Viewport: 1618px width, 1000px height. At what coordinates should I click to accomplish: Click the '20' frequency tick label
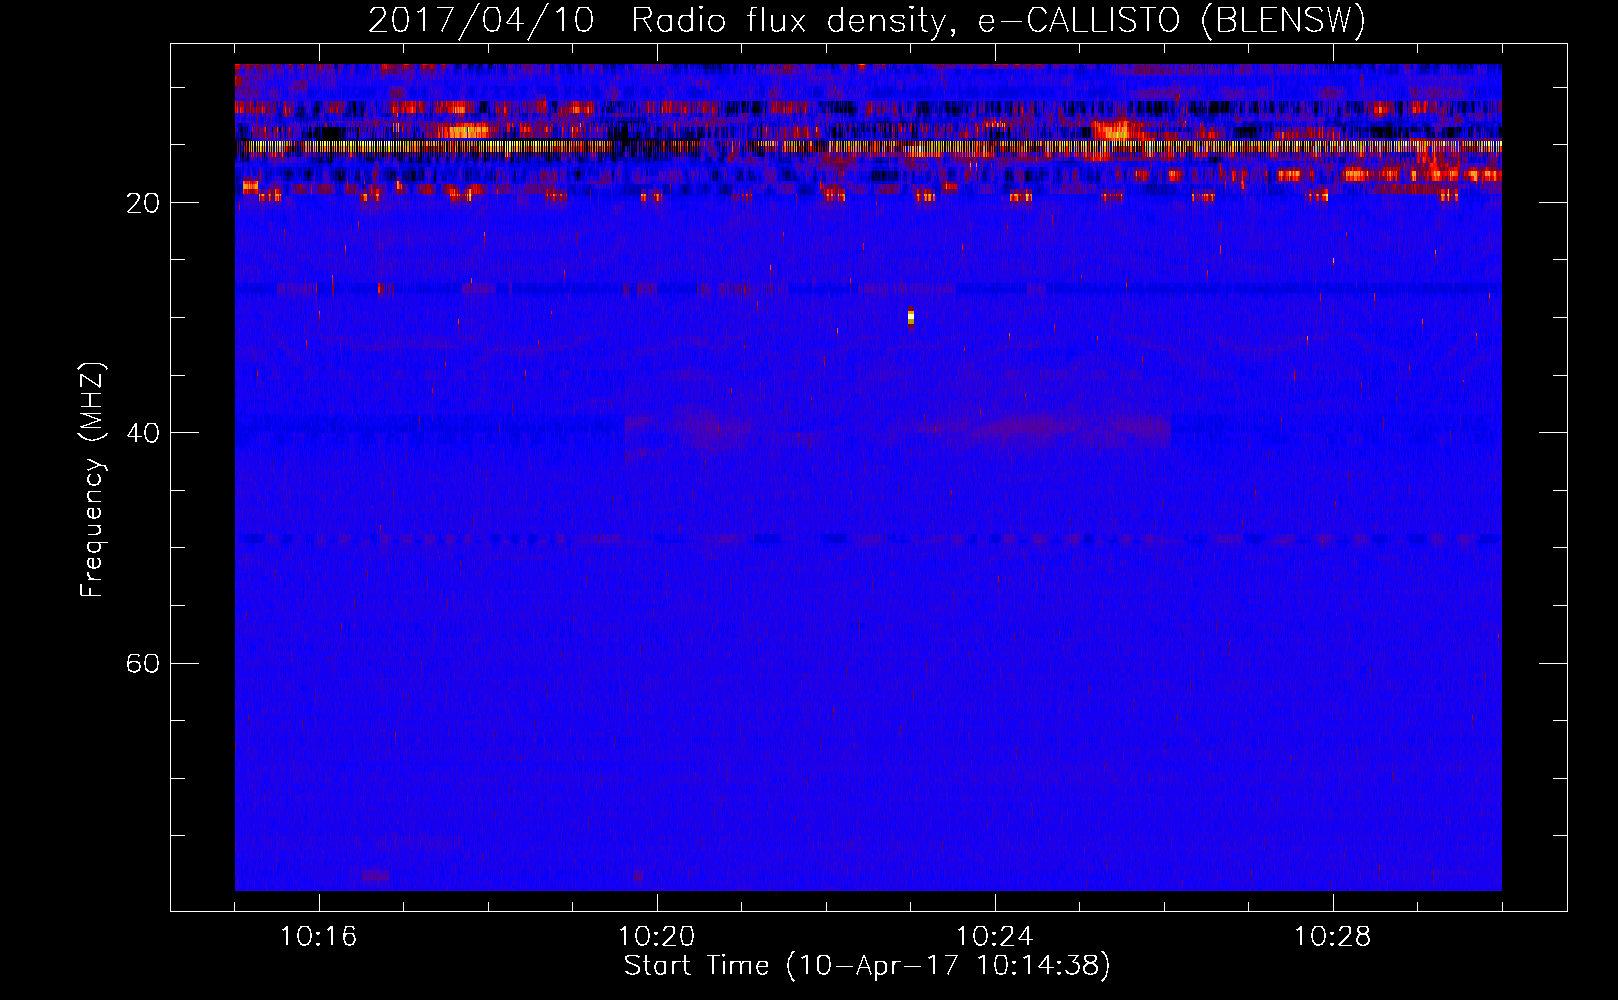tap(144, 203)
